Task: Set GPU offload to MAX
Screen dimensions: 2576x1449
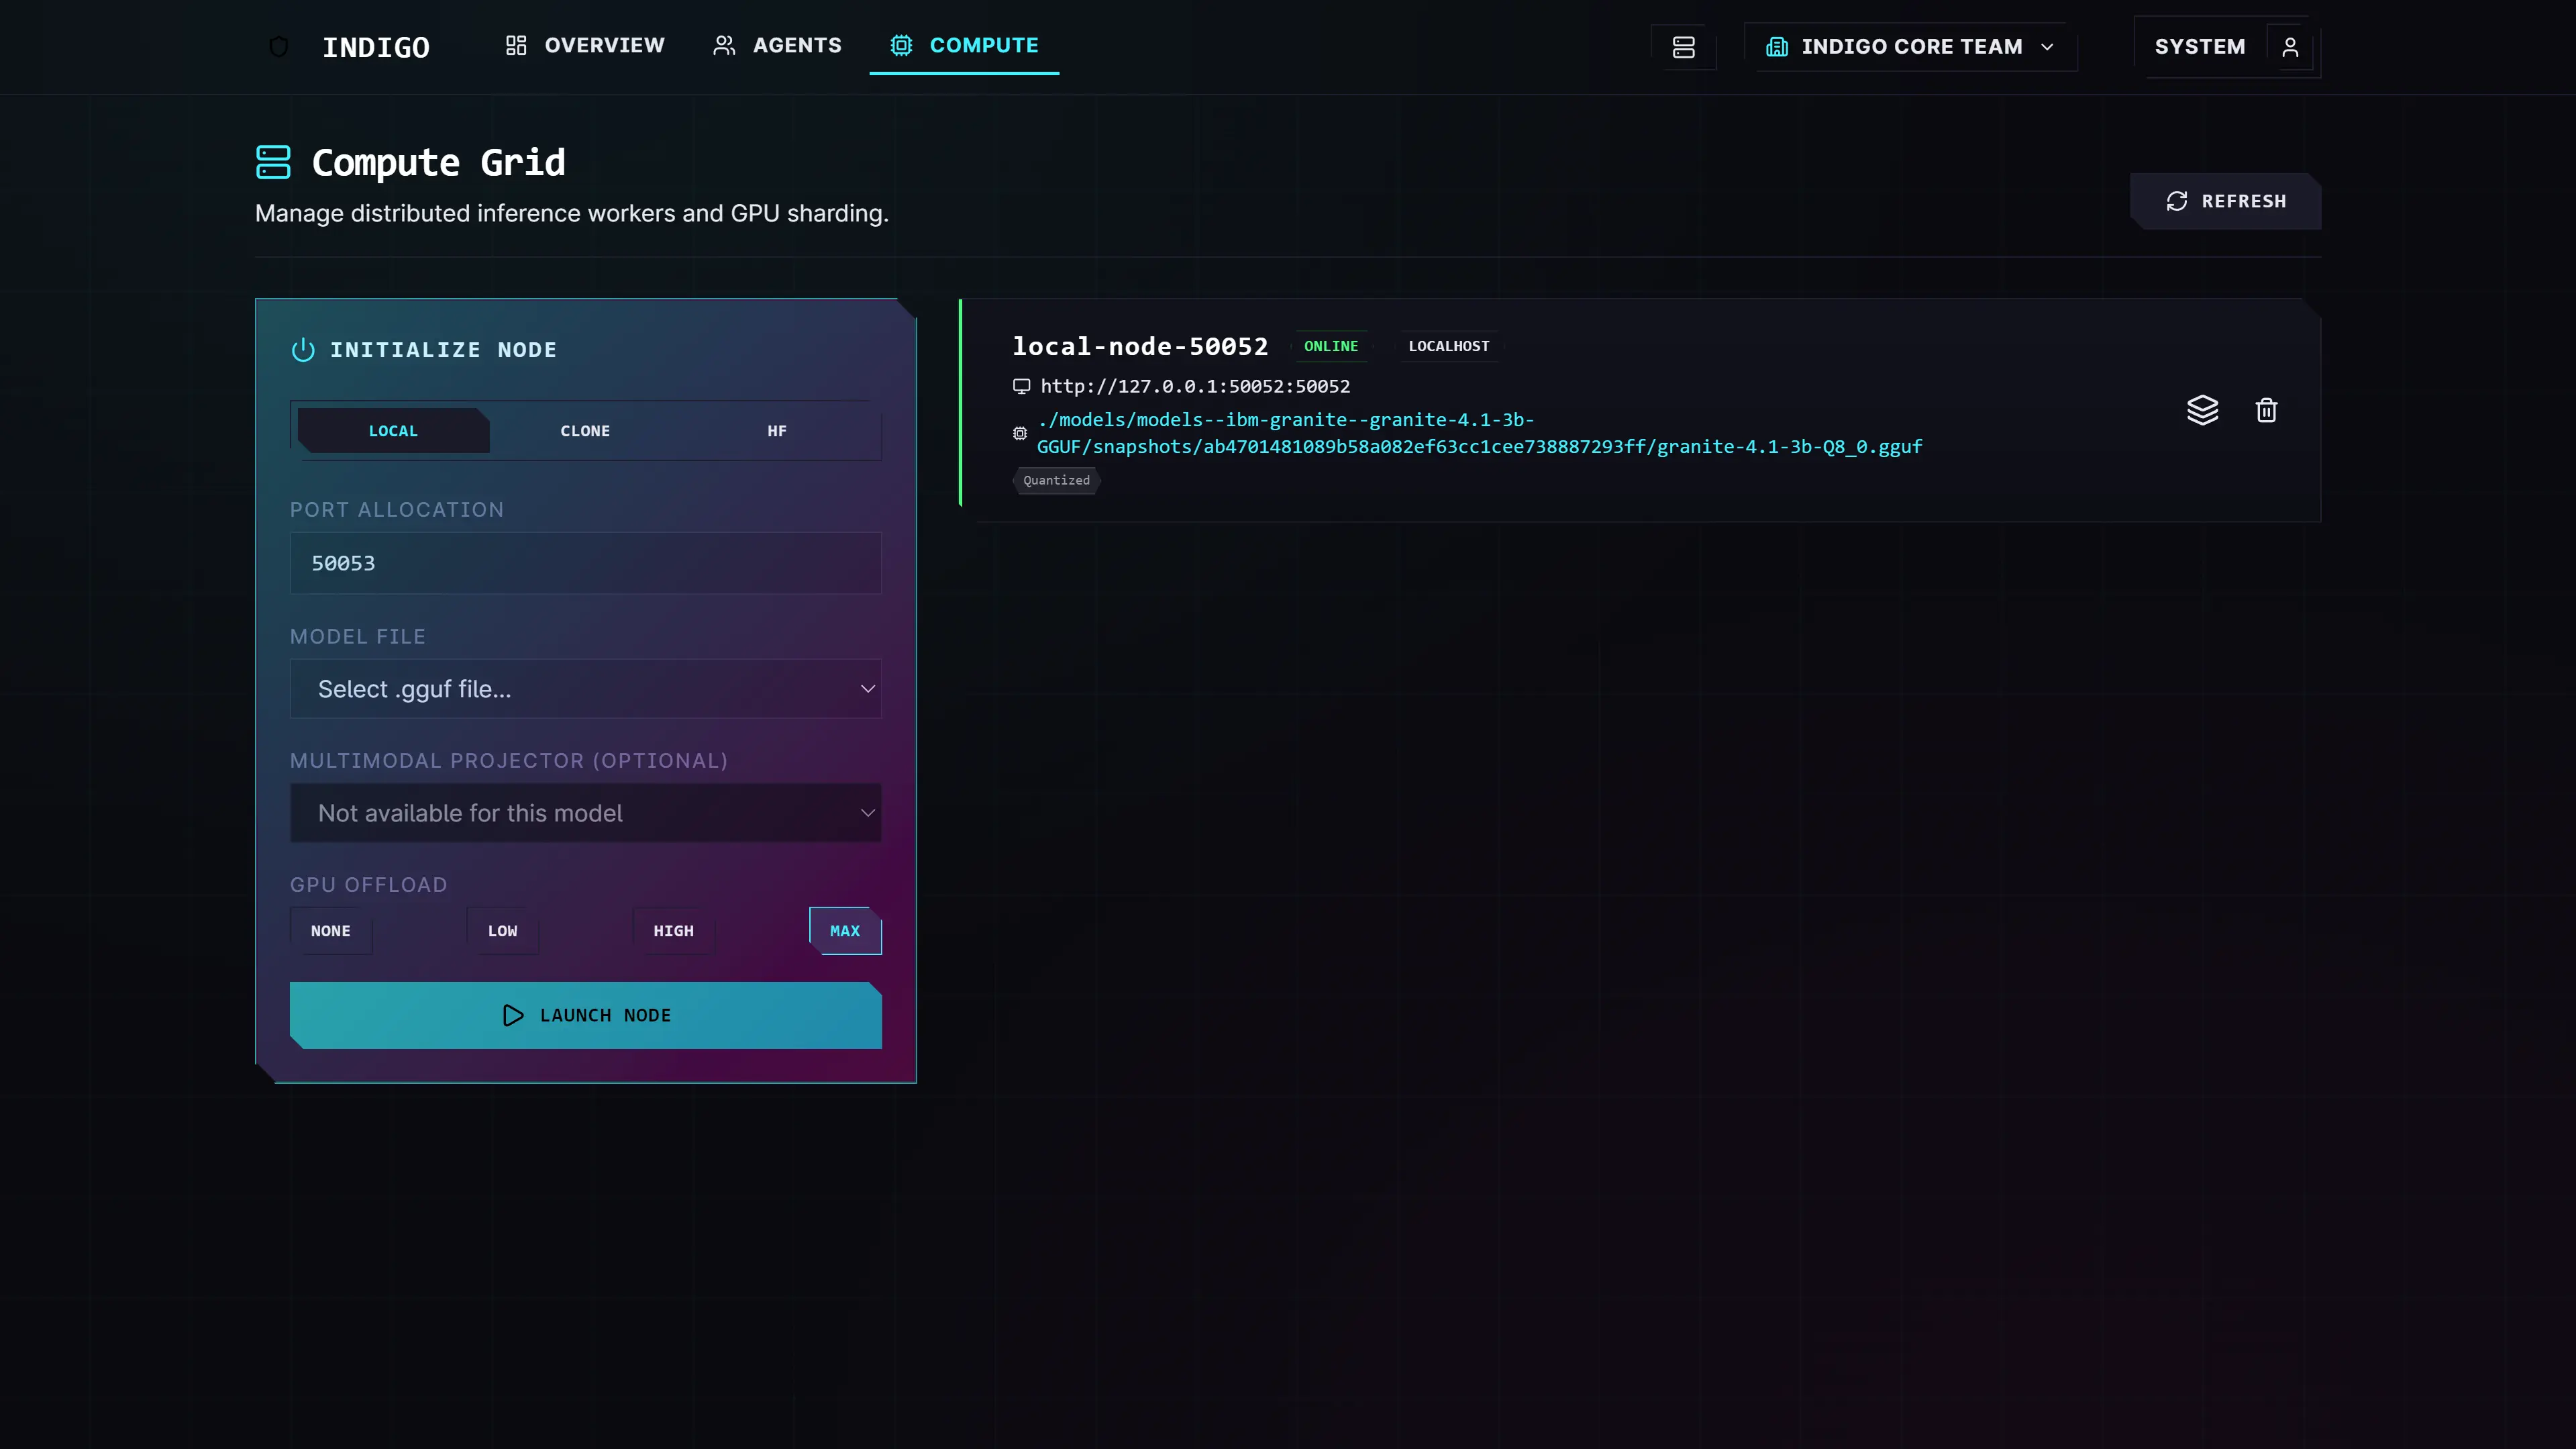Action: (845, 931)
